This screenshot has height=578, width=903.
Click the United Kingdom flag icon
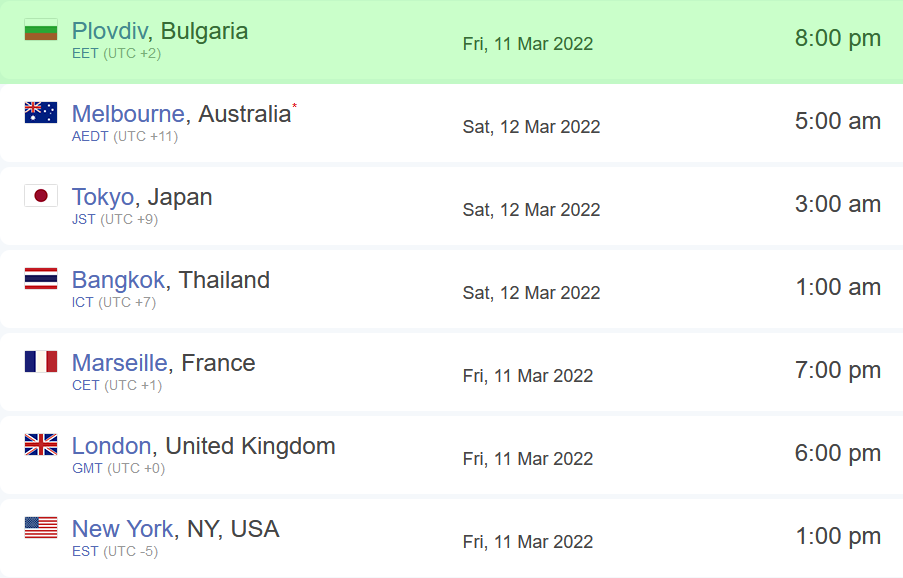point(41,445)
